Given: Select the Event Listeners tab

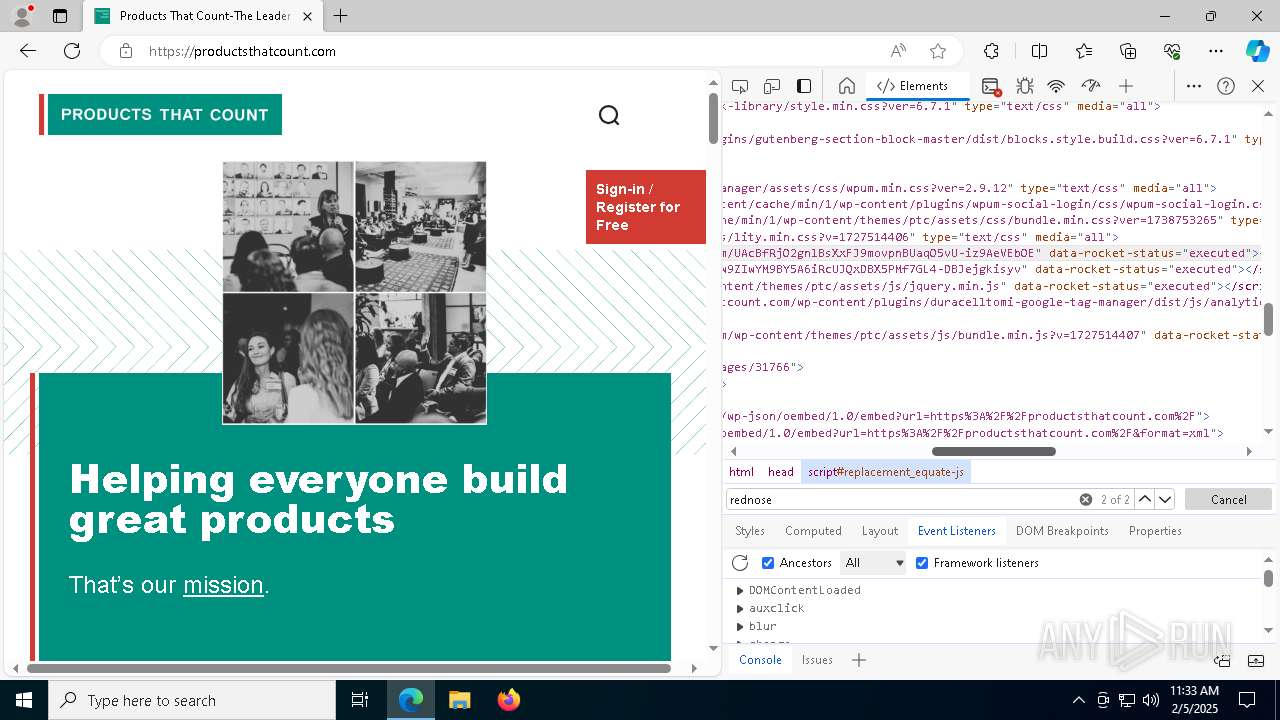Looking at the screenshot, I should point(957,531).
